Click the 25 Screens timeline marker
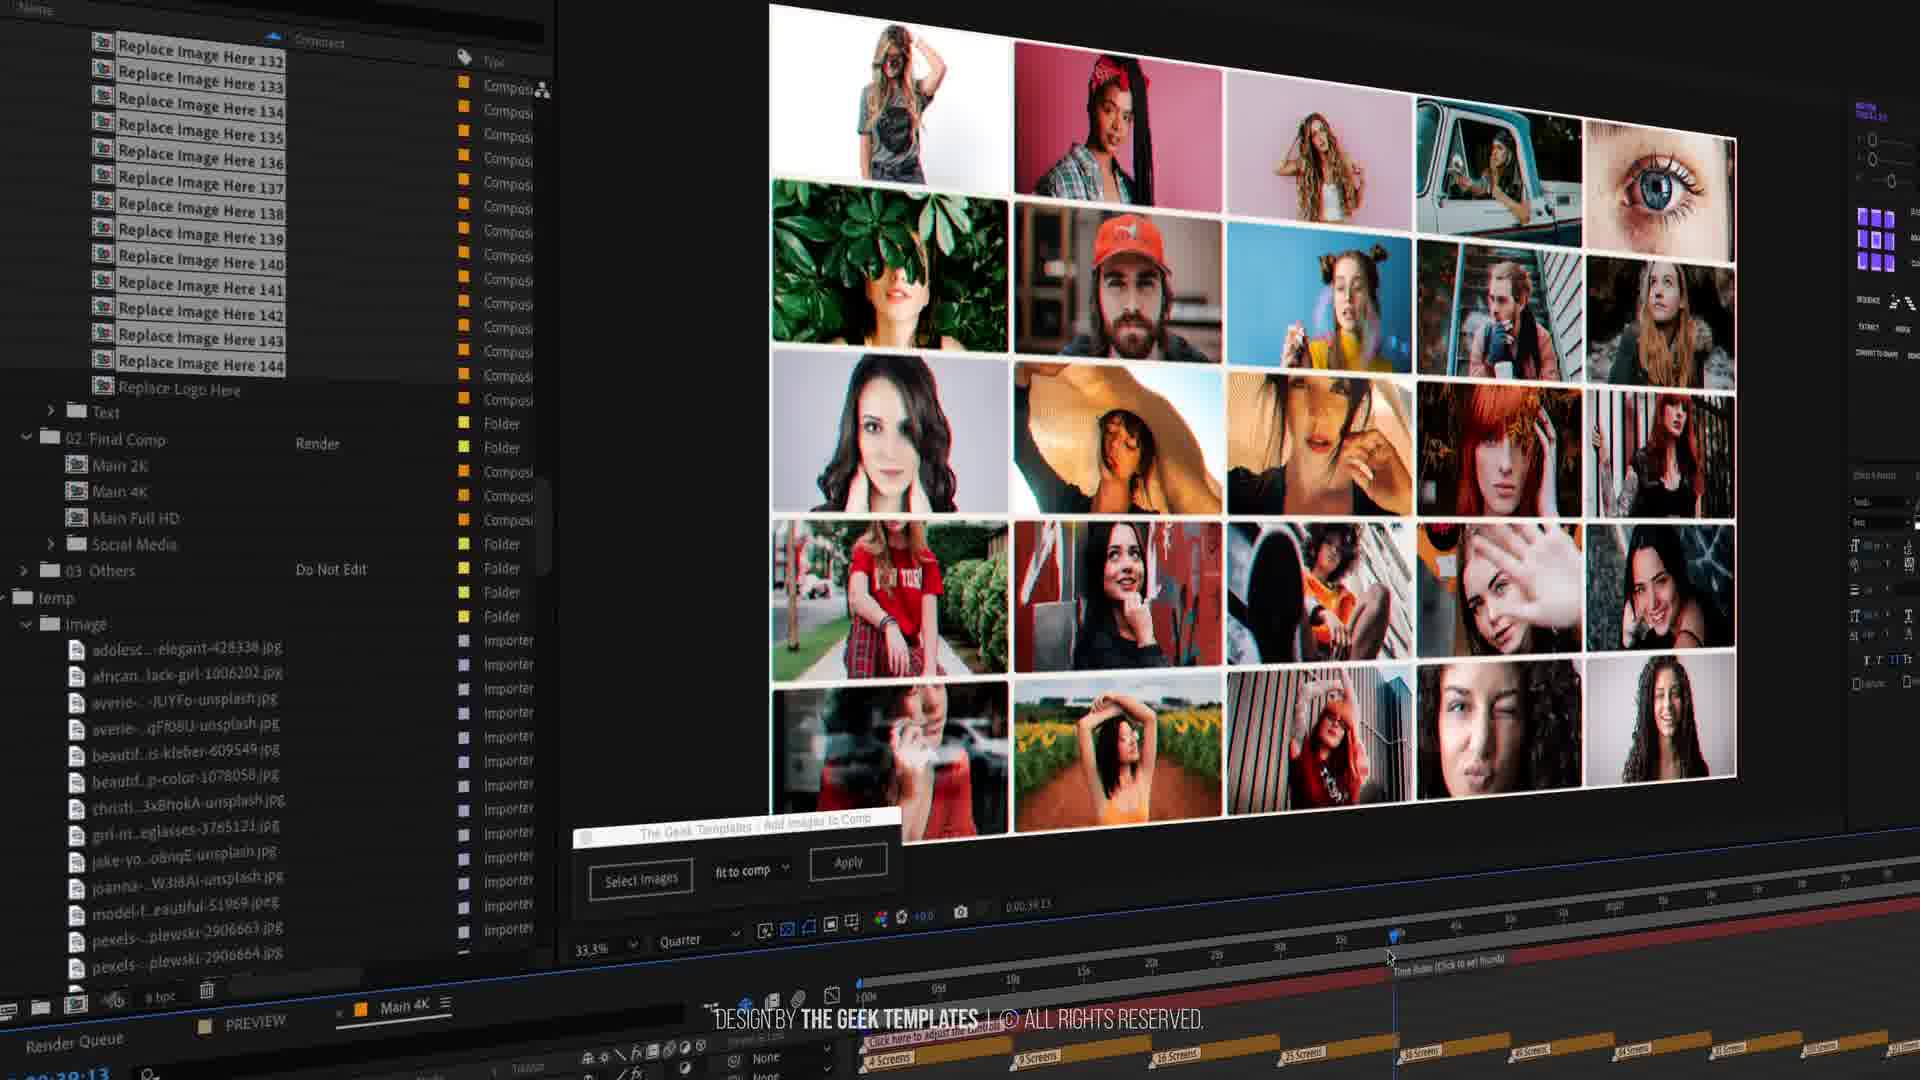This screenshot has width=1920, height=1080. point(1303,1053)
